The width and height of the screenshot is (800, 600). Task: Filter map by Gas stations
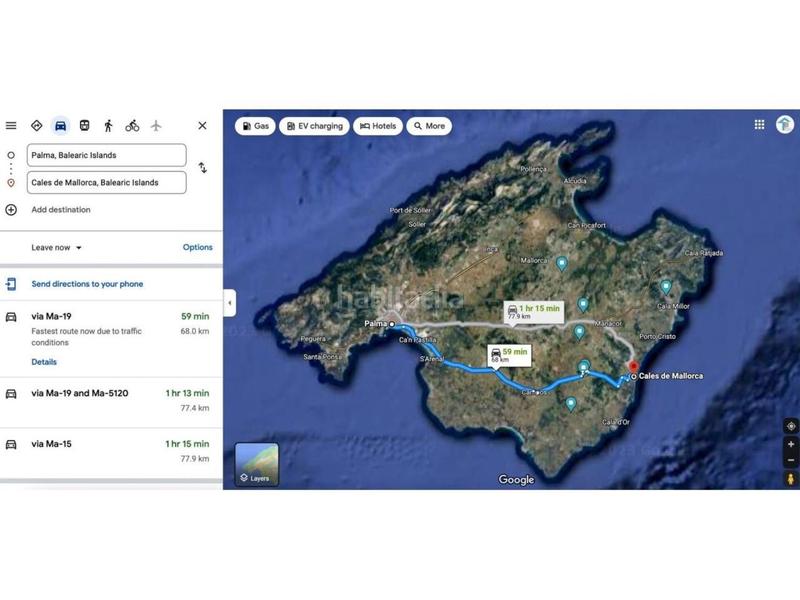tap(256, 126)
